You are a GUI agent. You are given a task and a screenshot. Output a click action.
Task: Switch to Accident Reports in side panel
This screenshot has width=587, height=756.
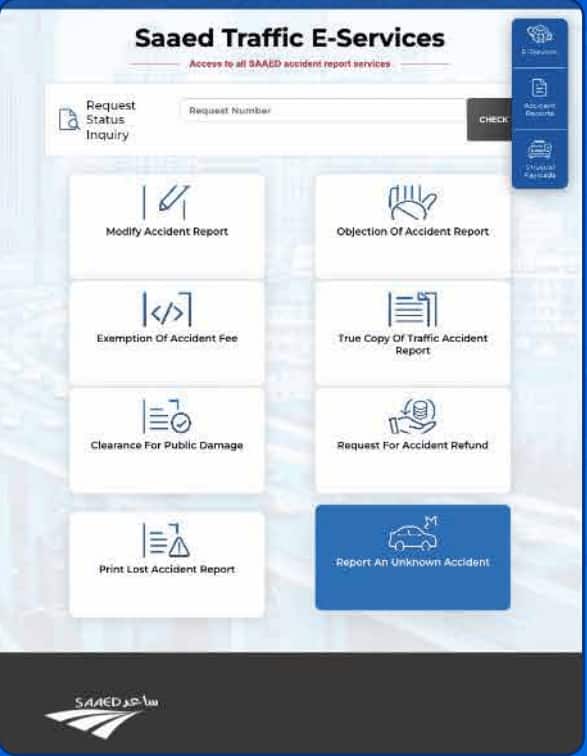pos(539,98)
